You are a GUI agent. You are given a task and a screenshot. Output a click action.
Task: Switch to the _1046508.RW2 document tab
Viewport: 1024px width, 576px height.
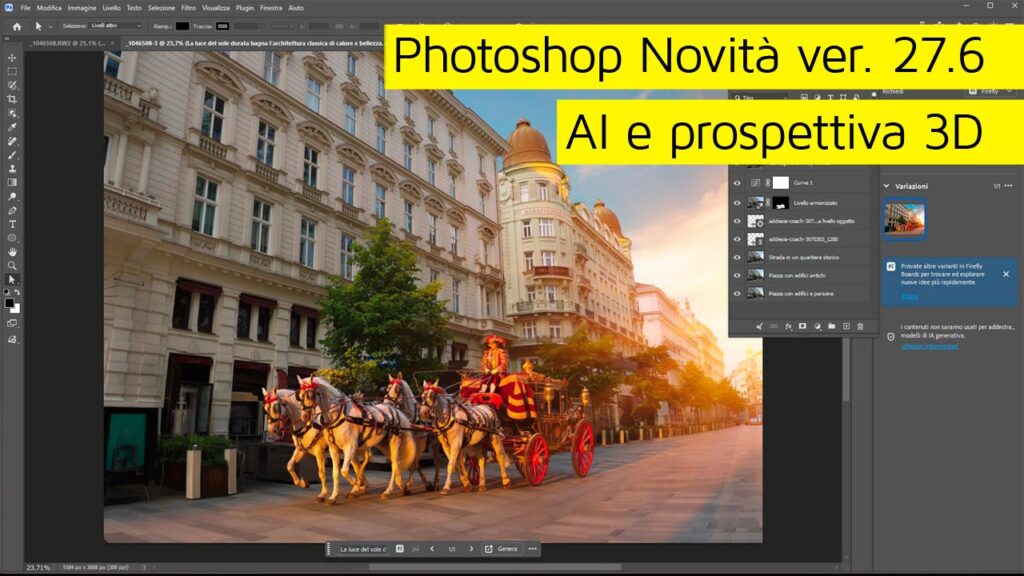72,43
